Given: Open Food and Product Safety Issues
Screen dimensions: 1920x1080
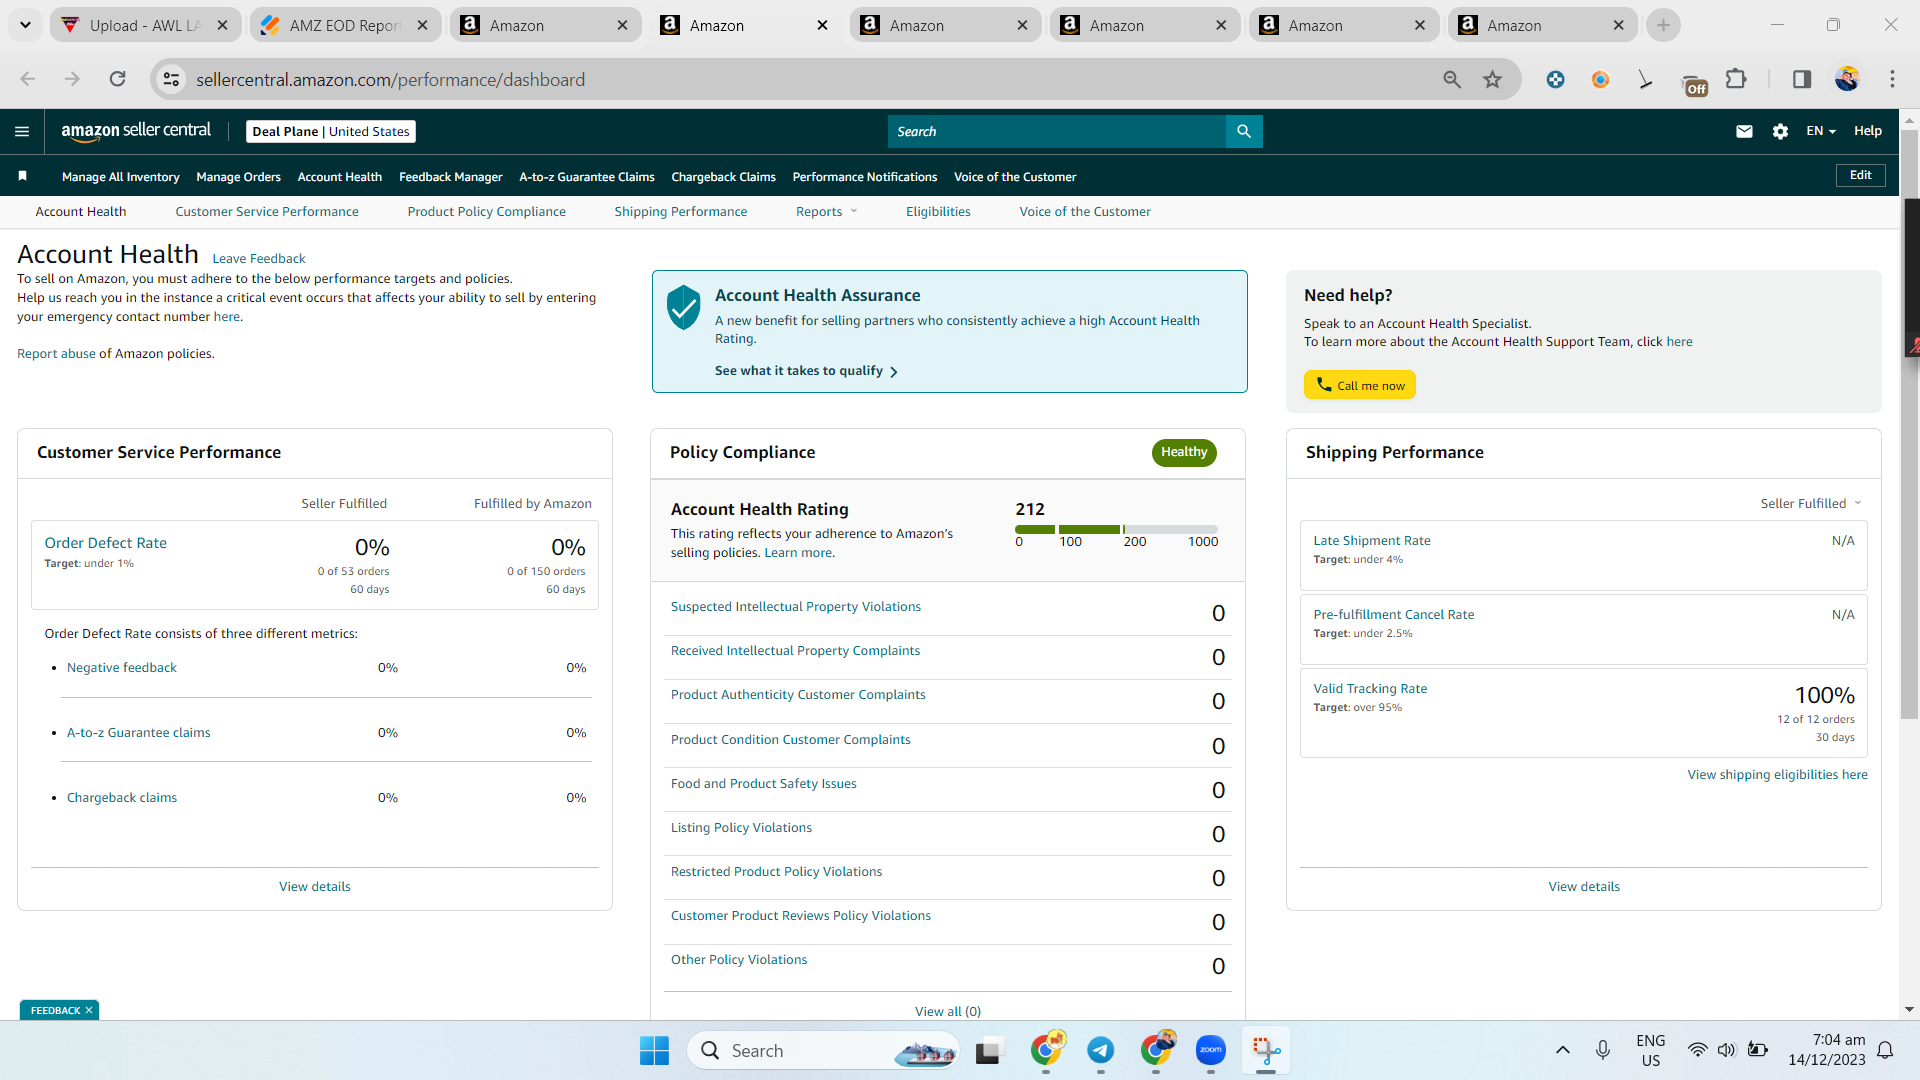Looking at the screenshot, I should [764, 783].
